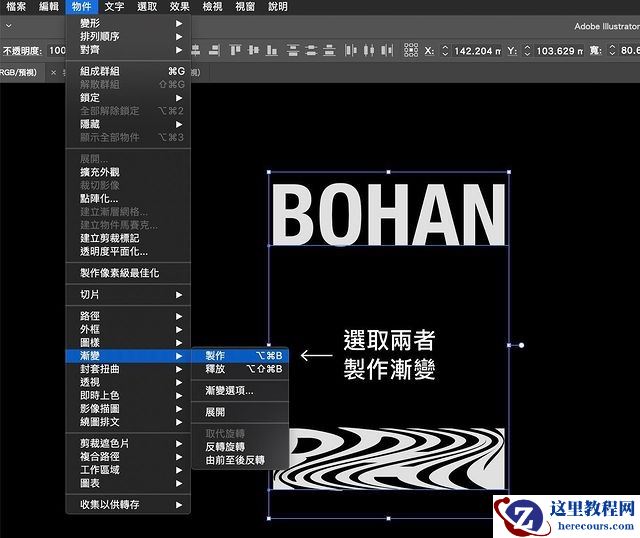Expand the 剪裁遮色片 submenu
This screenshot has width=640, height=538.
(128, 443)
